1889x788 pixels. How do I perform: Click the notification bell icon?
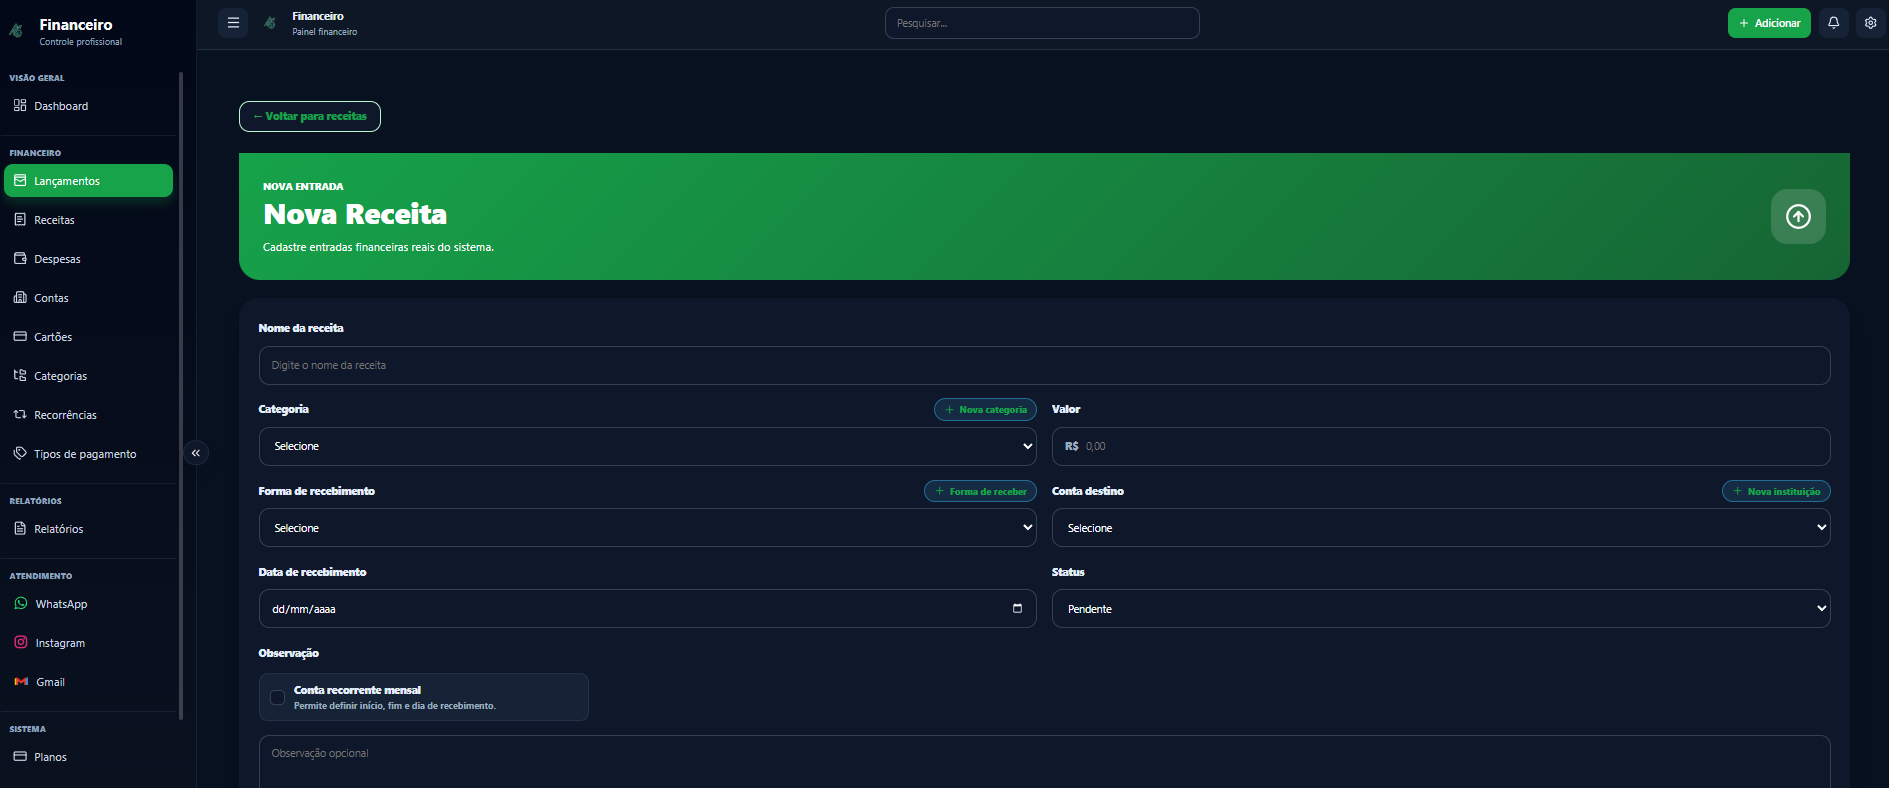click(x=1833, y=23)
